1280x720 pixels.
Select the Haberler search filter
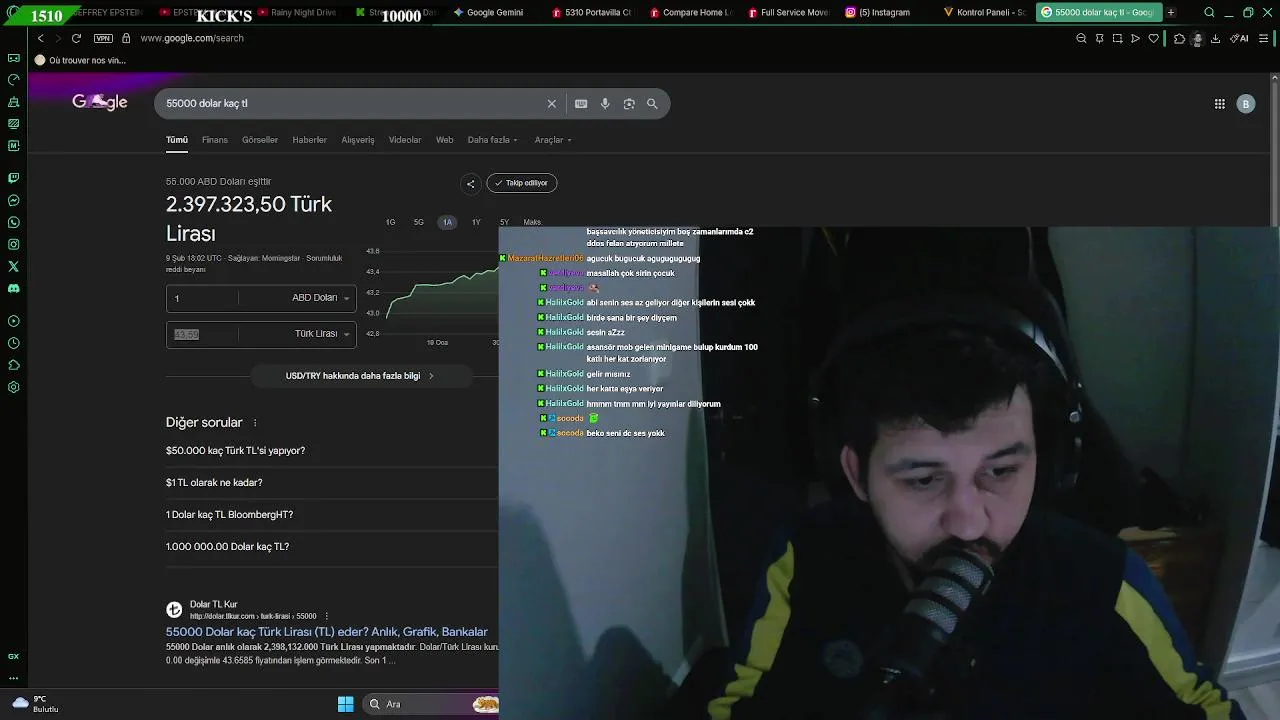(x=310, y=140)
